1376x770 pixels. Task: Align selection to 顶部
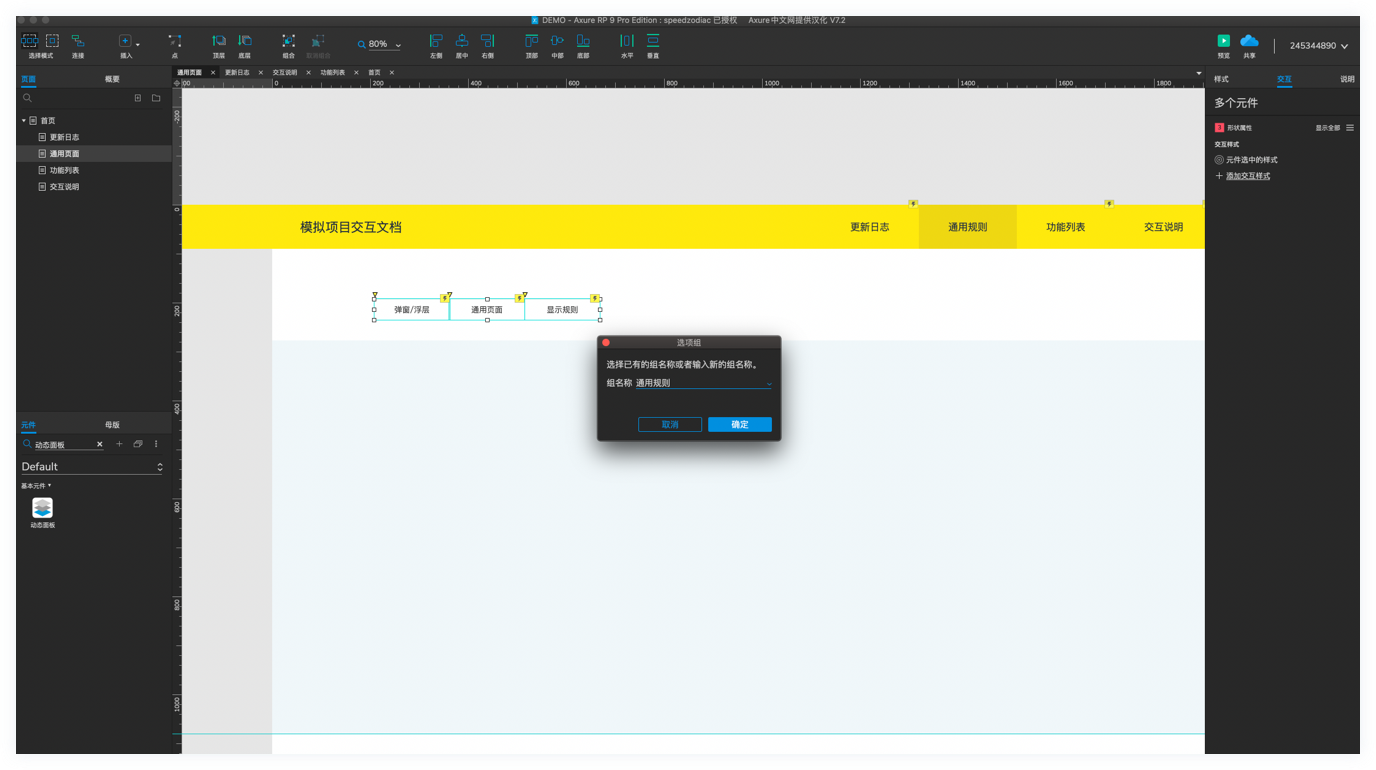pyautogui.click(x=532, y=45)
